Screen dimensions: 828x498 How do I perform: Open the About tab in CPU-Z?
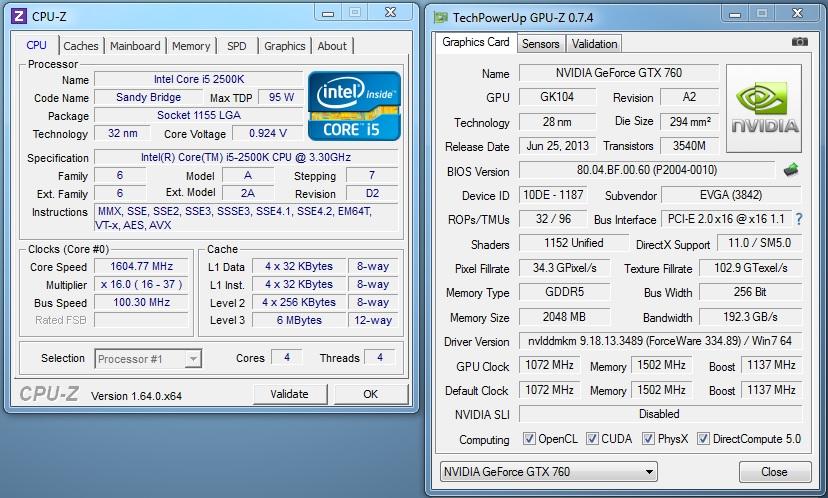pyautogui.click(x=332, y=46)
